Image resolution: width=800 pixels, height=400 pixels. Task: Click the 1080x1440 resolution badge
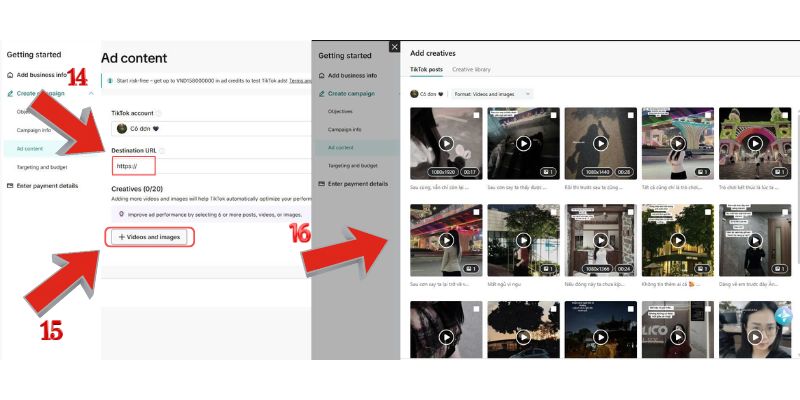[595, 172]
